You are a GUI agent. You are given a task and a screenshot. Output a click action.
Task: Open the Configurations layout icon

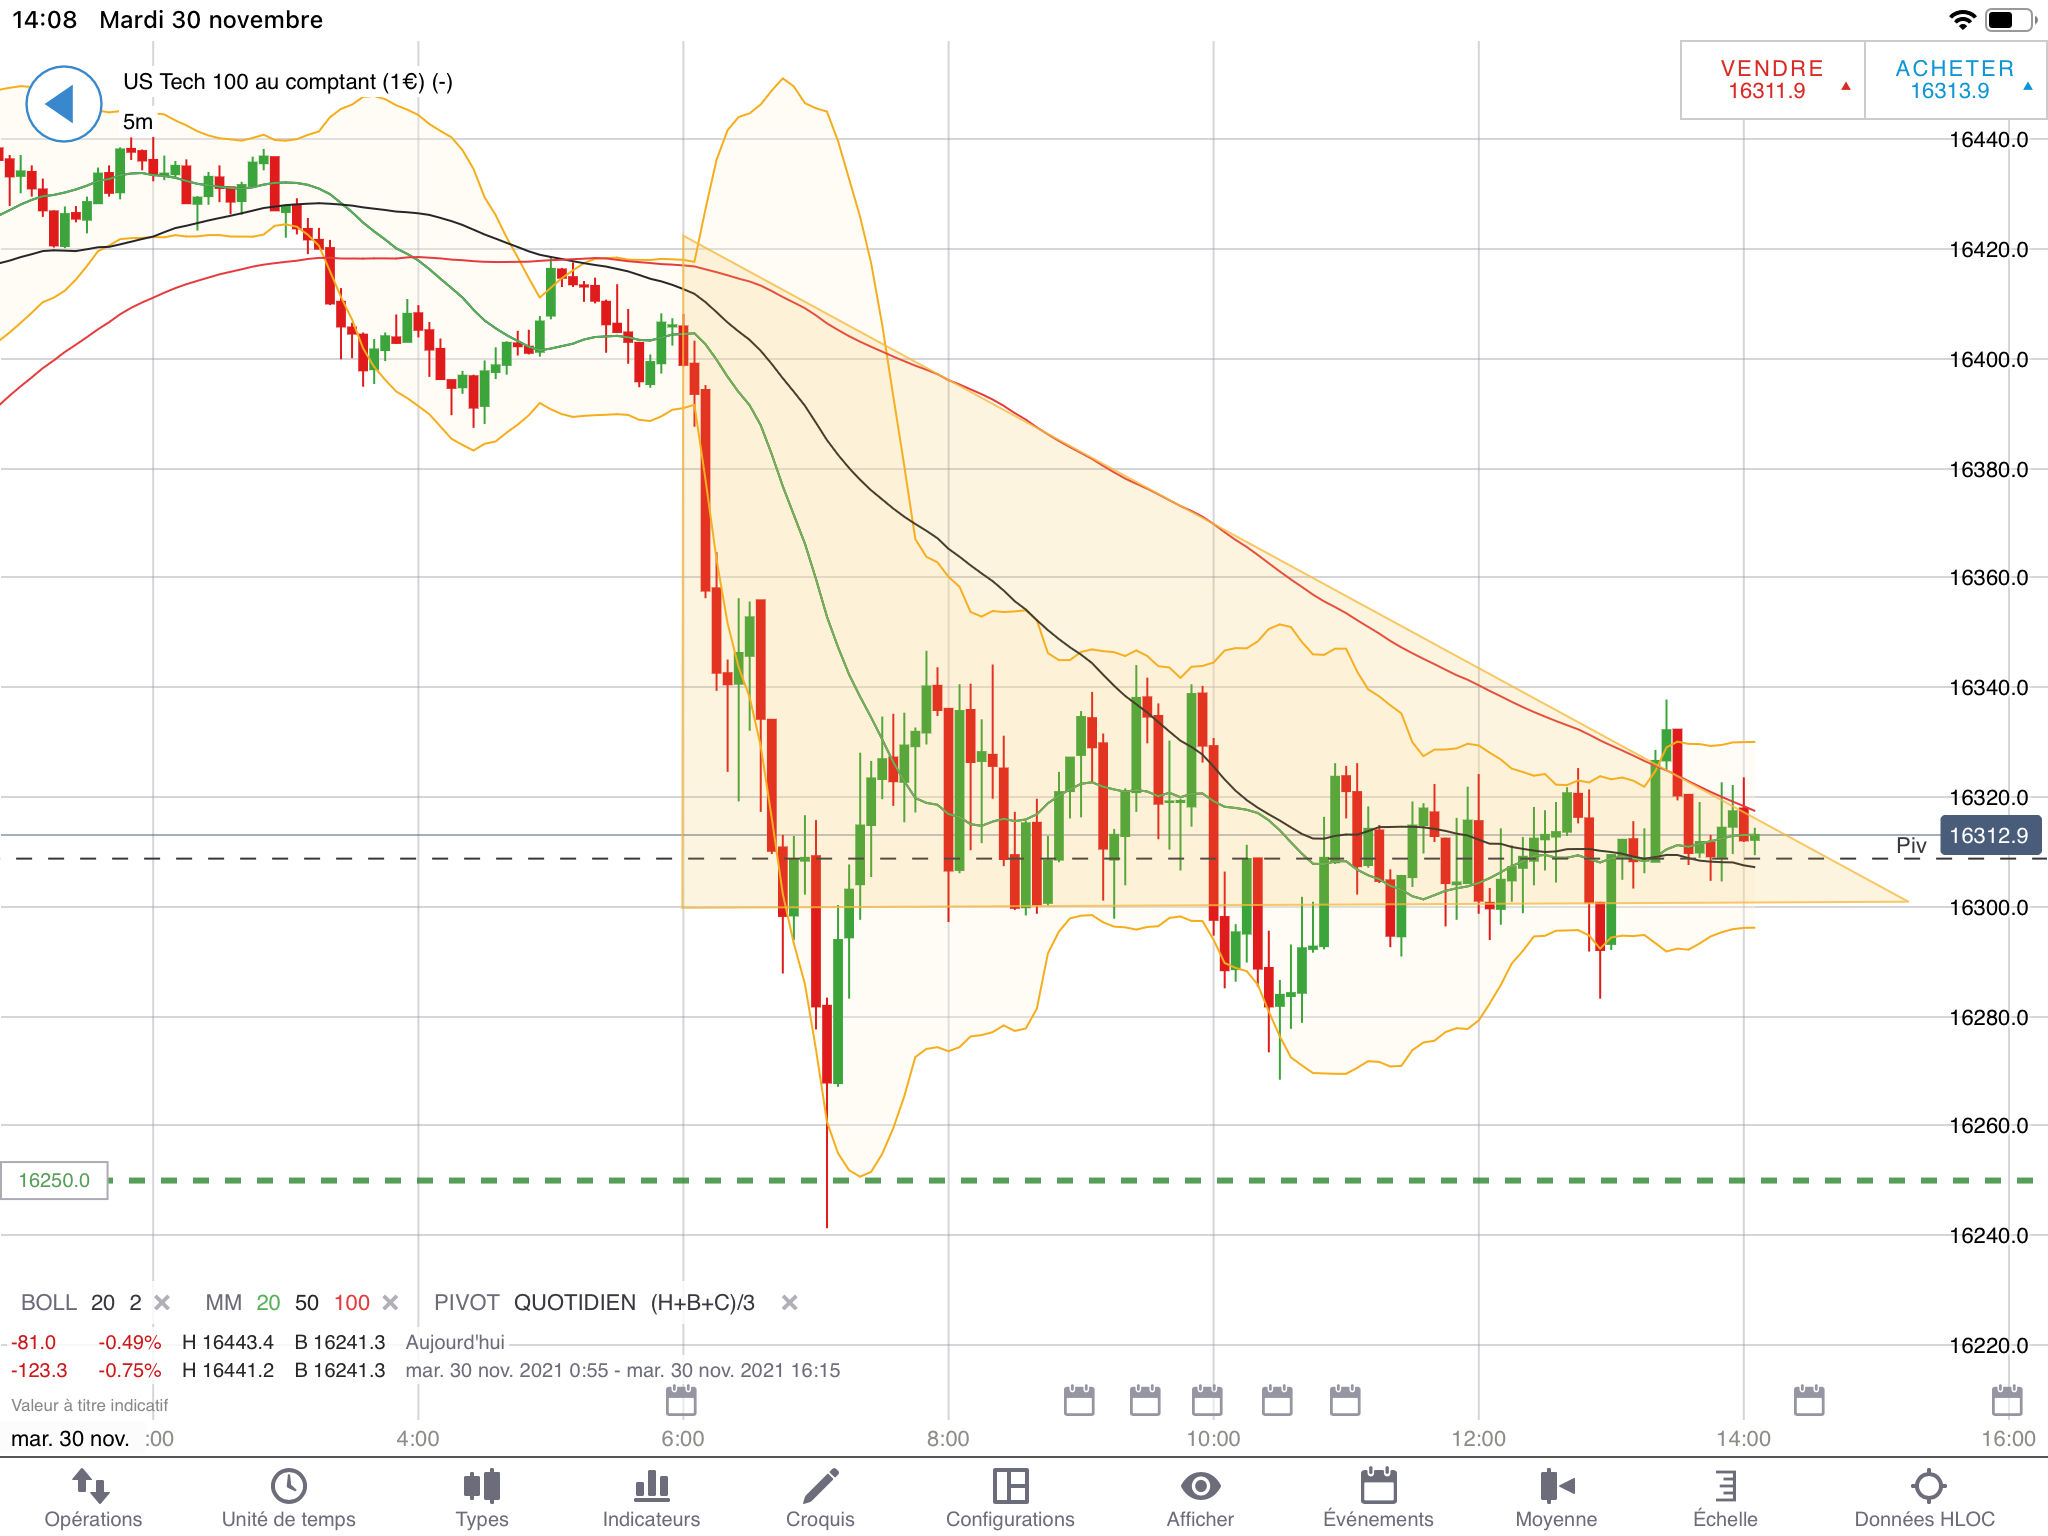pos(1010,1487)
